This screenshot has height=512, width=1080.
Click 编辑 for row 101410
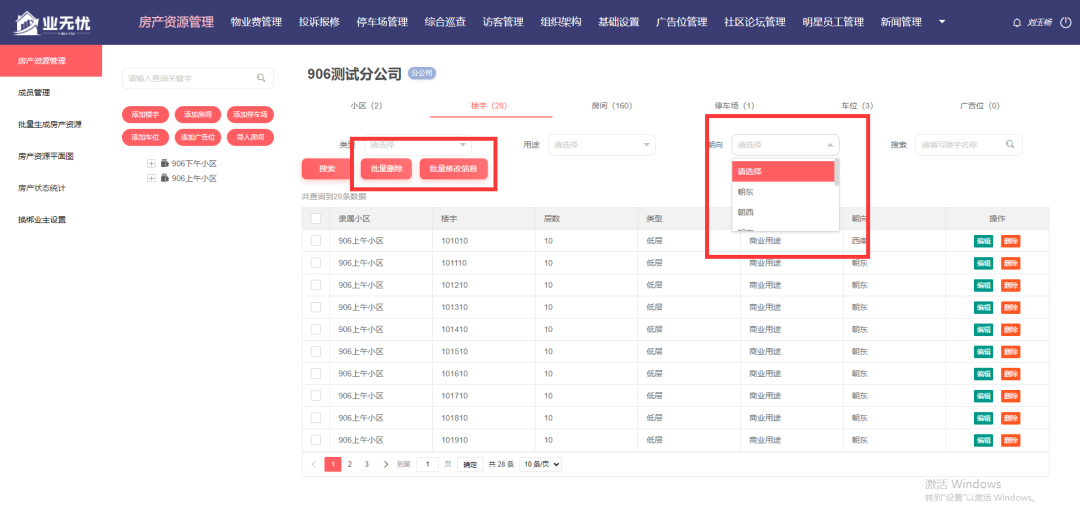[984, 329]
